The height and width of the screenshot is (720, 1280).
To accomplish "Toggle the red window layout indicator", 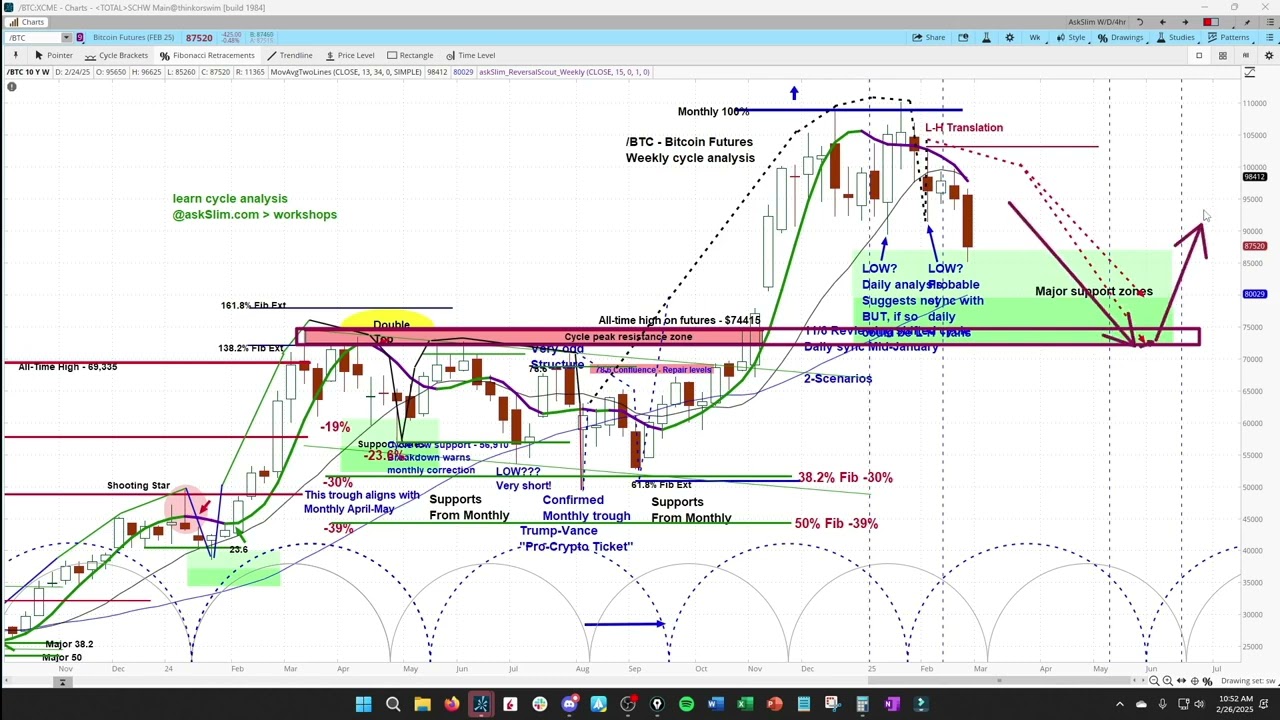I will [1211, 22].
